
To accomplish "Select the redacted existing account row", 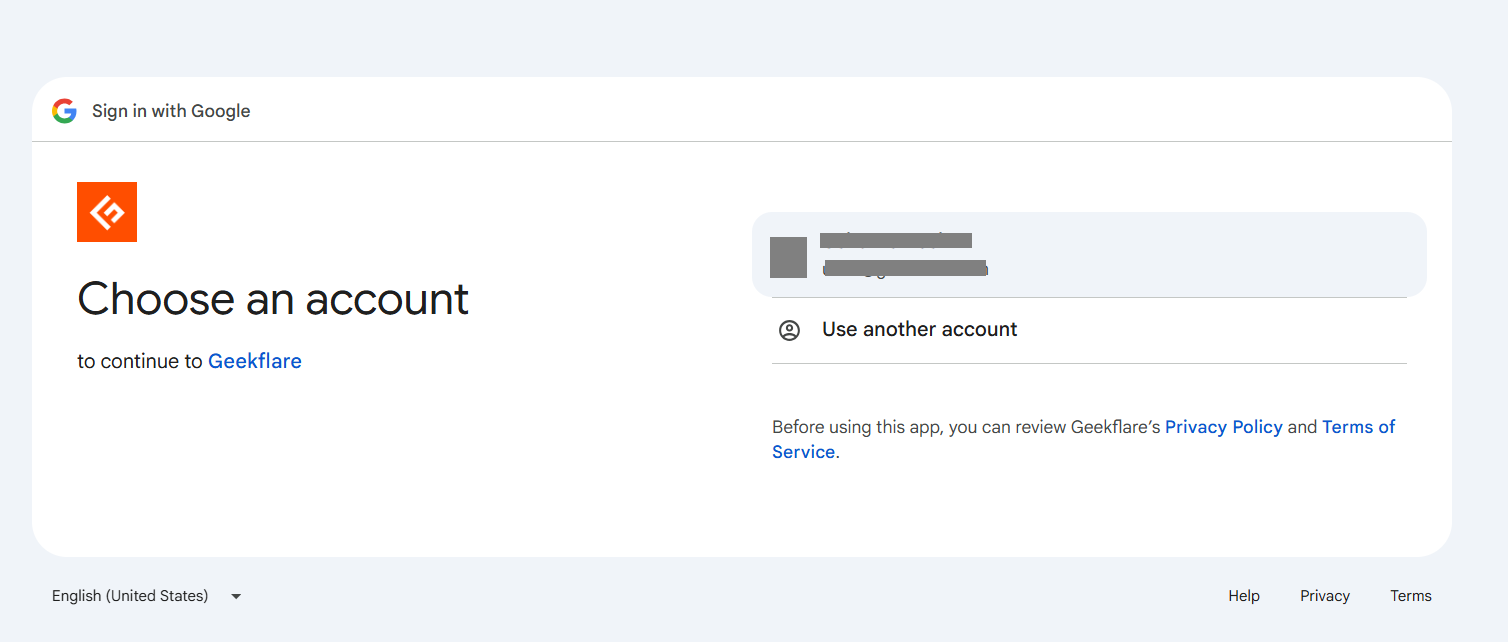I will (x=1089, y=255).
